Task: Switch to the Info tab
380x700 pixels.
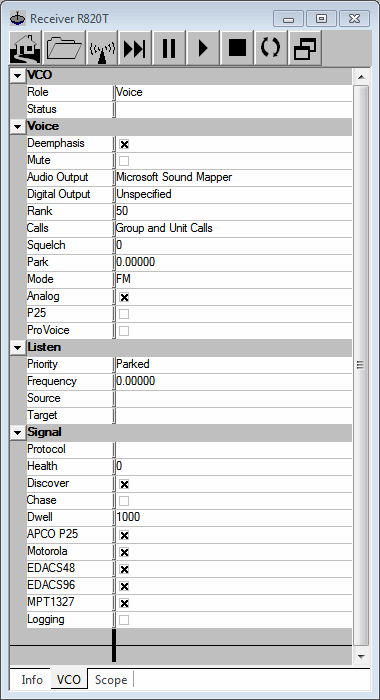Action: [x=32, y=679]
